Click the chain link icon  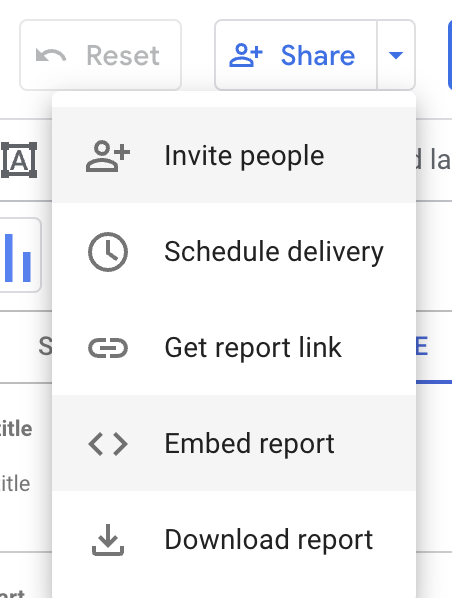point(108,348)
